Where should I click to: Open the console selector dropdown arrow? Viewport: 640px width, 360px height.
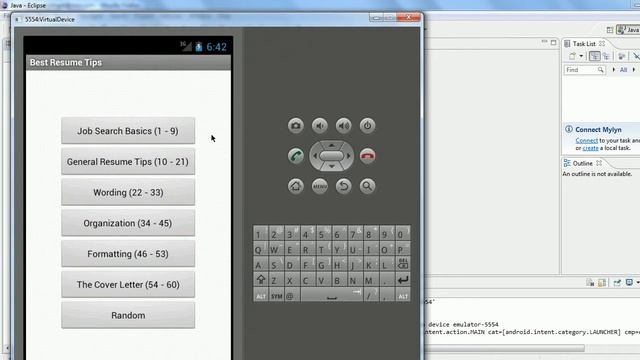(x=637, y=282)
